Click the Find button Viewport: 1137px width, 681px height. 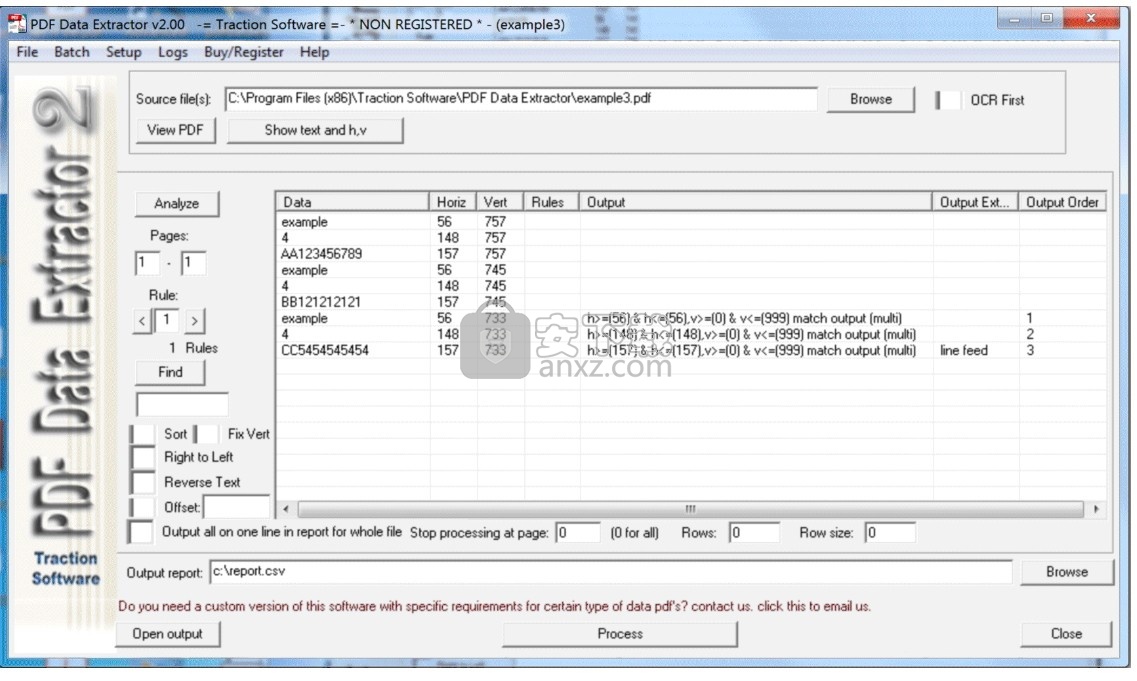point(170,372)
